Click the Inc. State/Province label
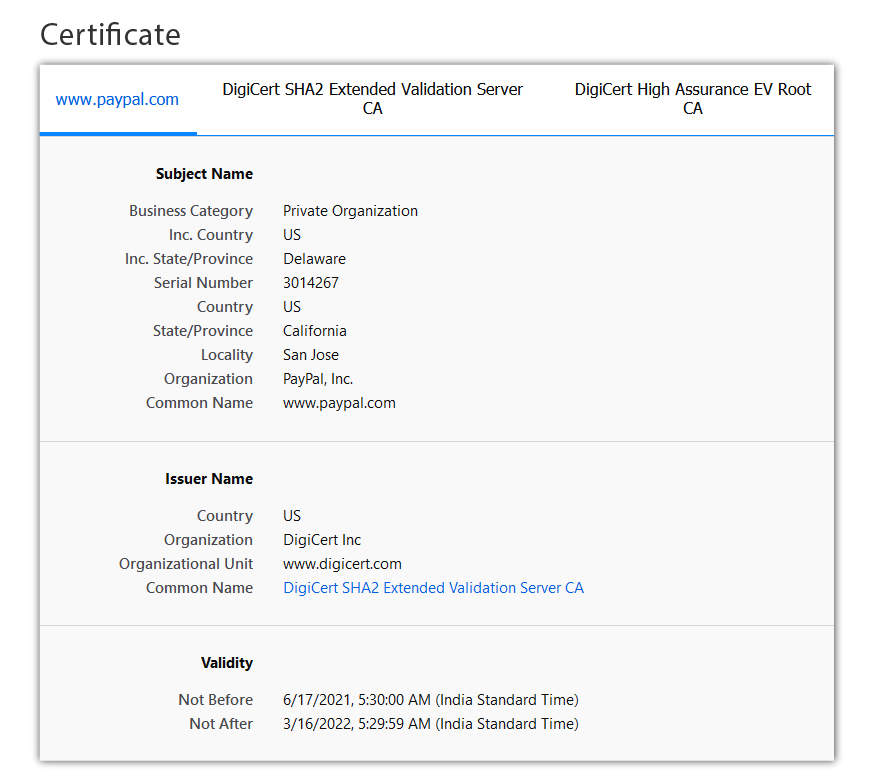Screen dimensions: 886x775 pyautogui.click(x=189, y=259)
